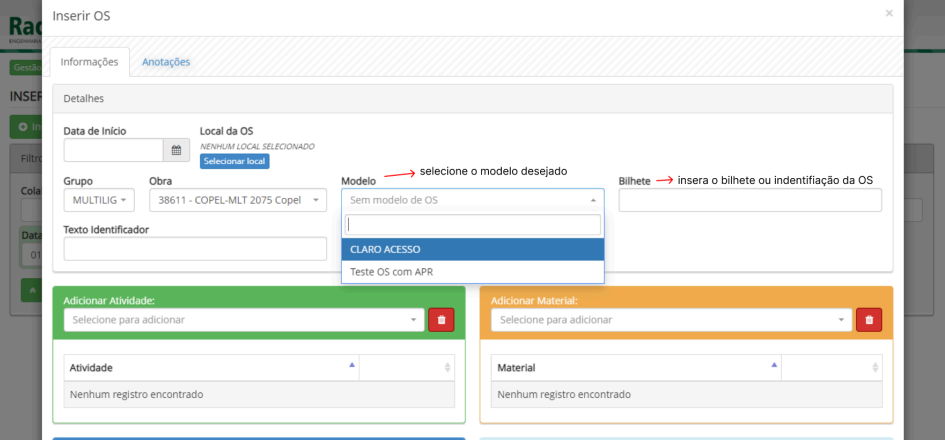Click sort arrows in empty Atividade table column
The width and height of the screenshot is (945, 440).
pos(447,368)
